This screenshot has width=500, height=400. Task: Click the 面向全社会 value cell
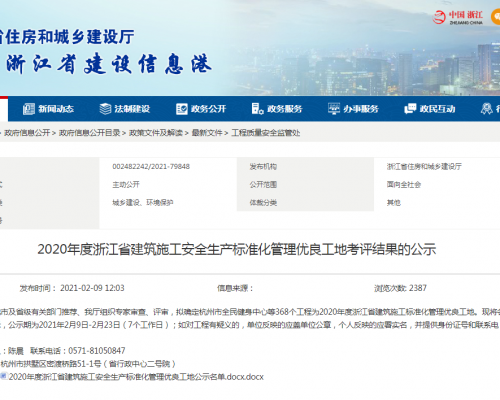tap(404, 184)
